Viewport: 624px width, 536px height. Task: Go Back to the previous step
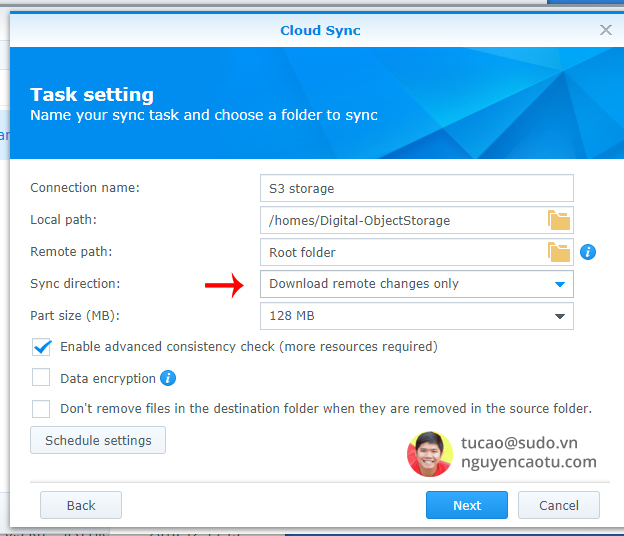point(81,505)
